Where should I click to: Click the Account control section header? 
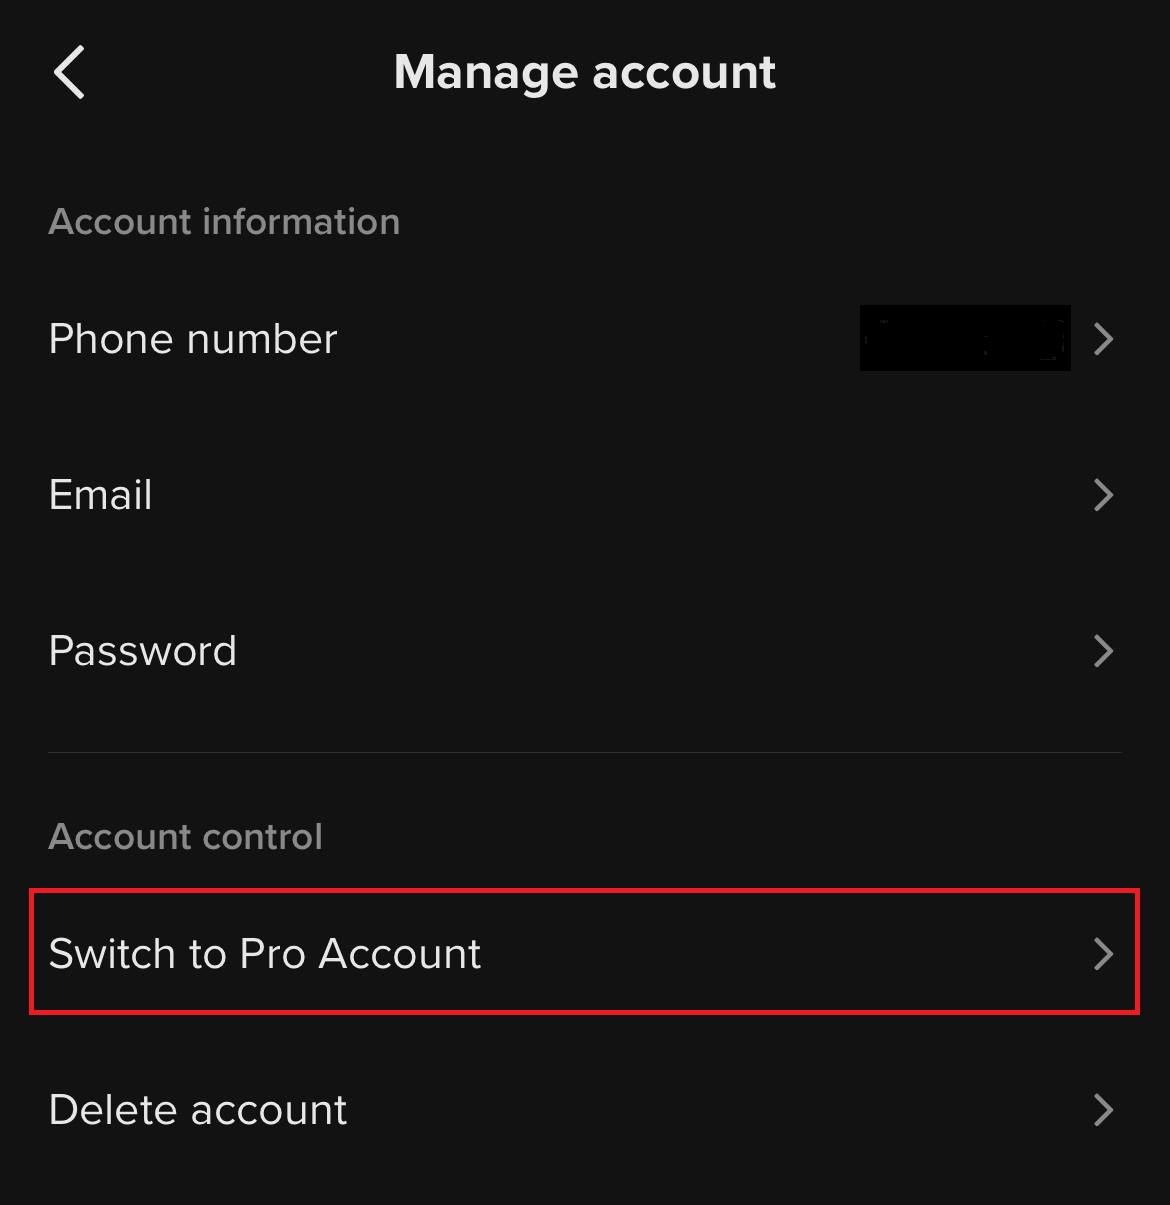[x=186, y=837]
